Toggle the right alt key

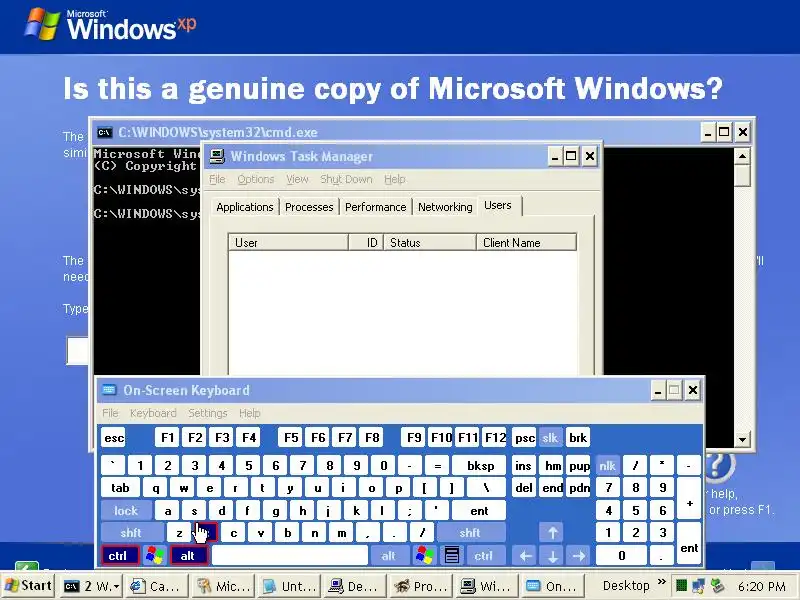(x=389, y=555)
